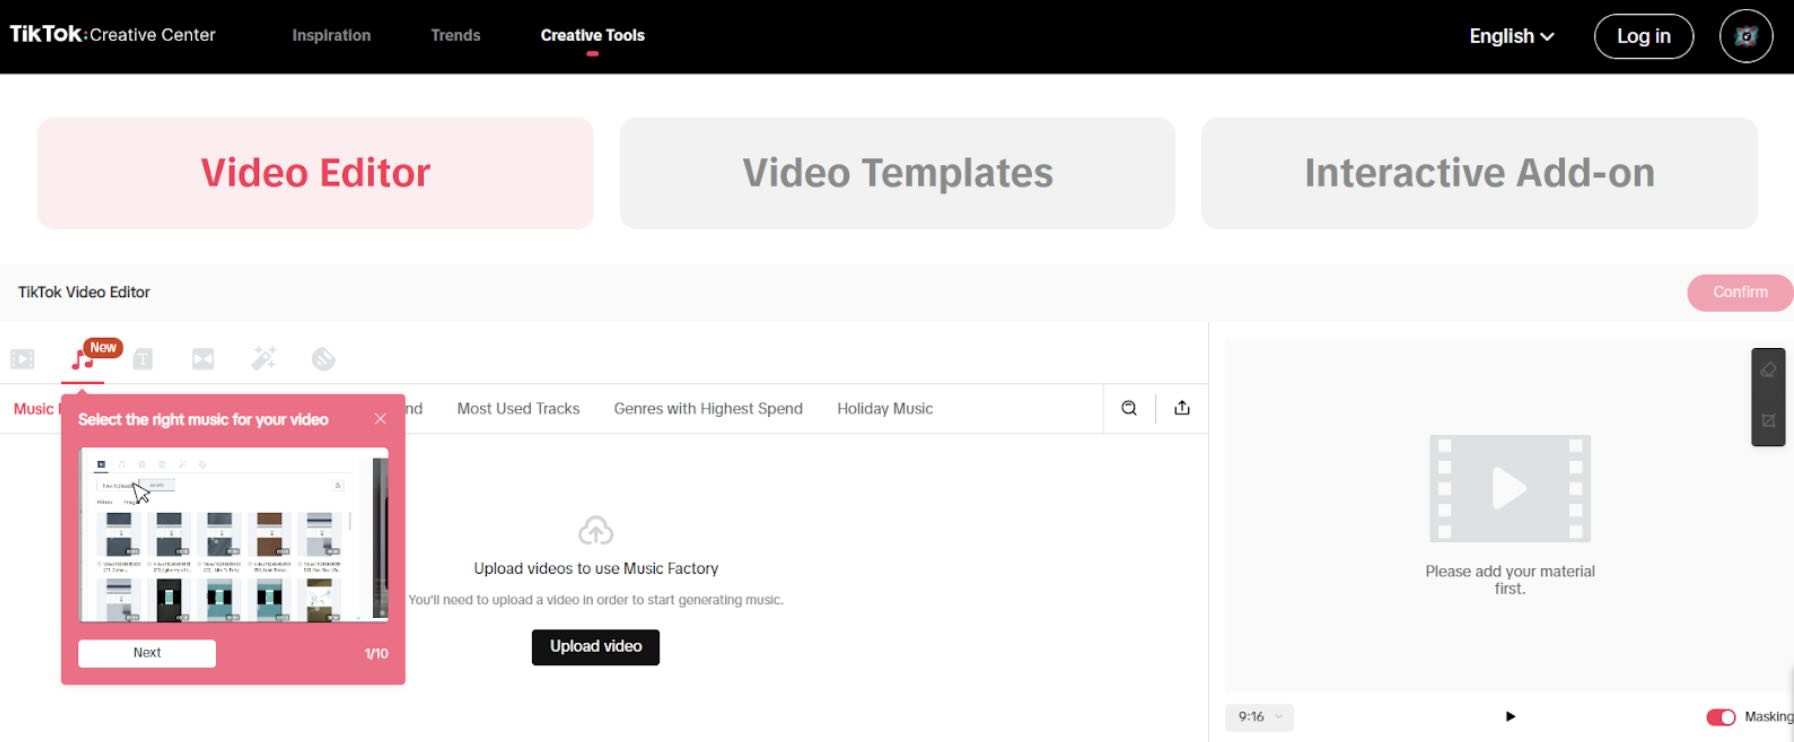Click 'Upload videos to use Music Factory' text
Screen dimensions: 1794x742
(596, 569)
